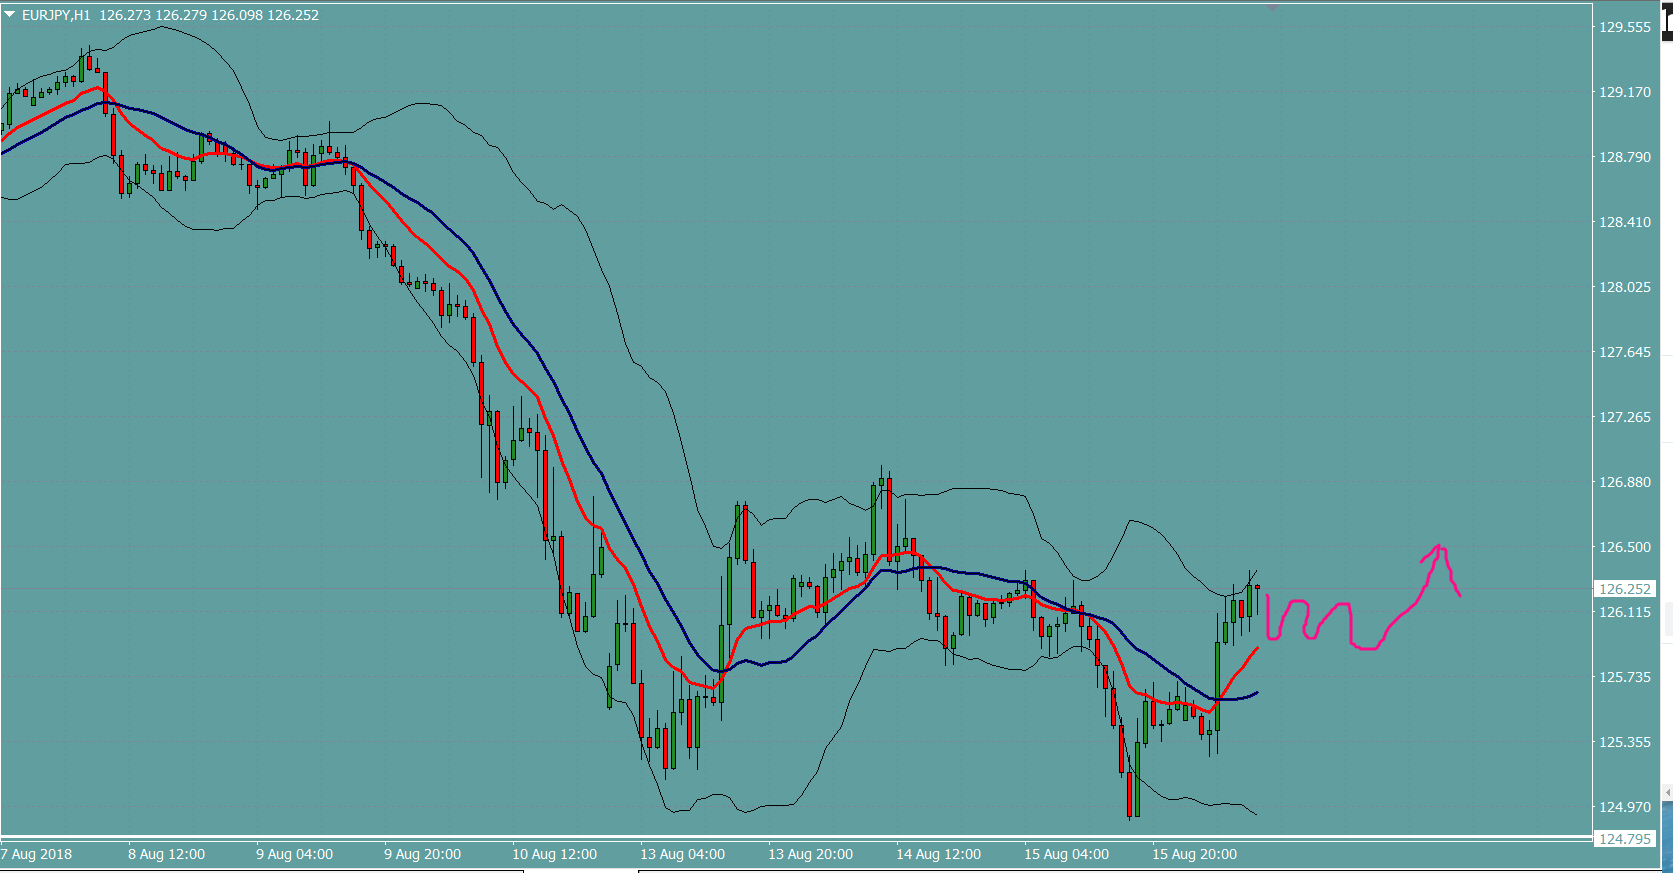Click the left scroll arrow at right edge

click(x=1667, y=793)
